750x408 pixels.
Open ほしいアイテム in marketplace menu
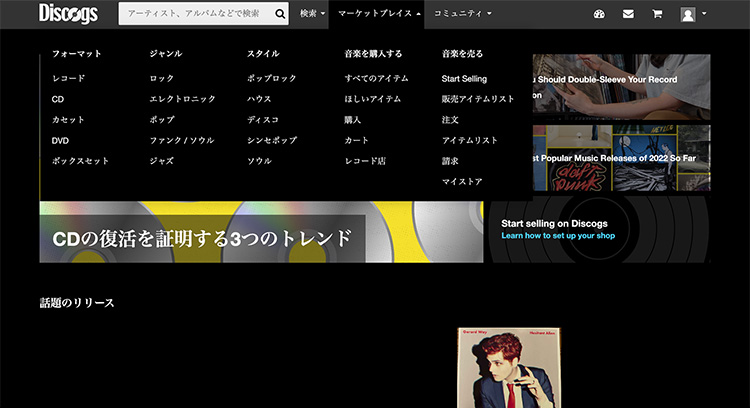click(x=372, y=99)
